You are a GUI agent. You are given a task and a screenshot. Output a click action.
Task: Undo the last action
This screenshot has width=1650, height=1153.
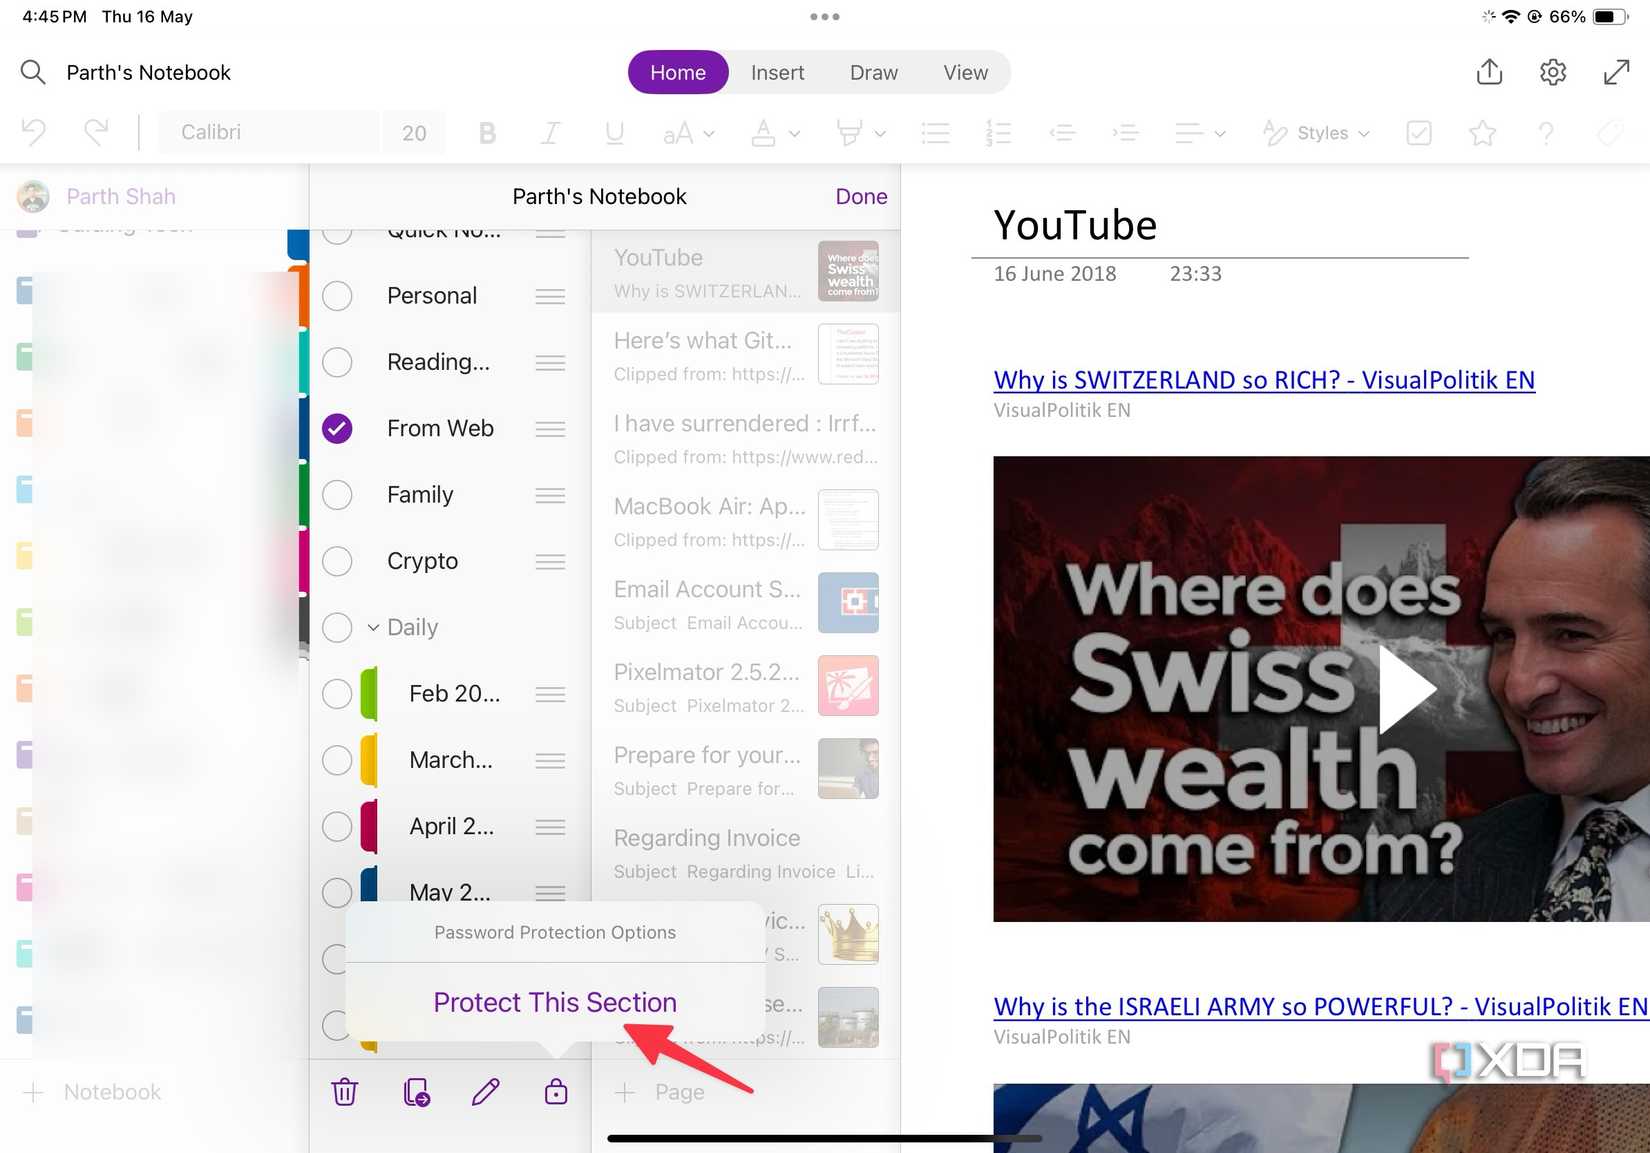[34, 132]
